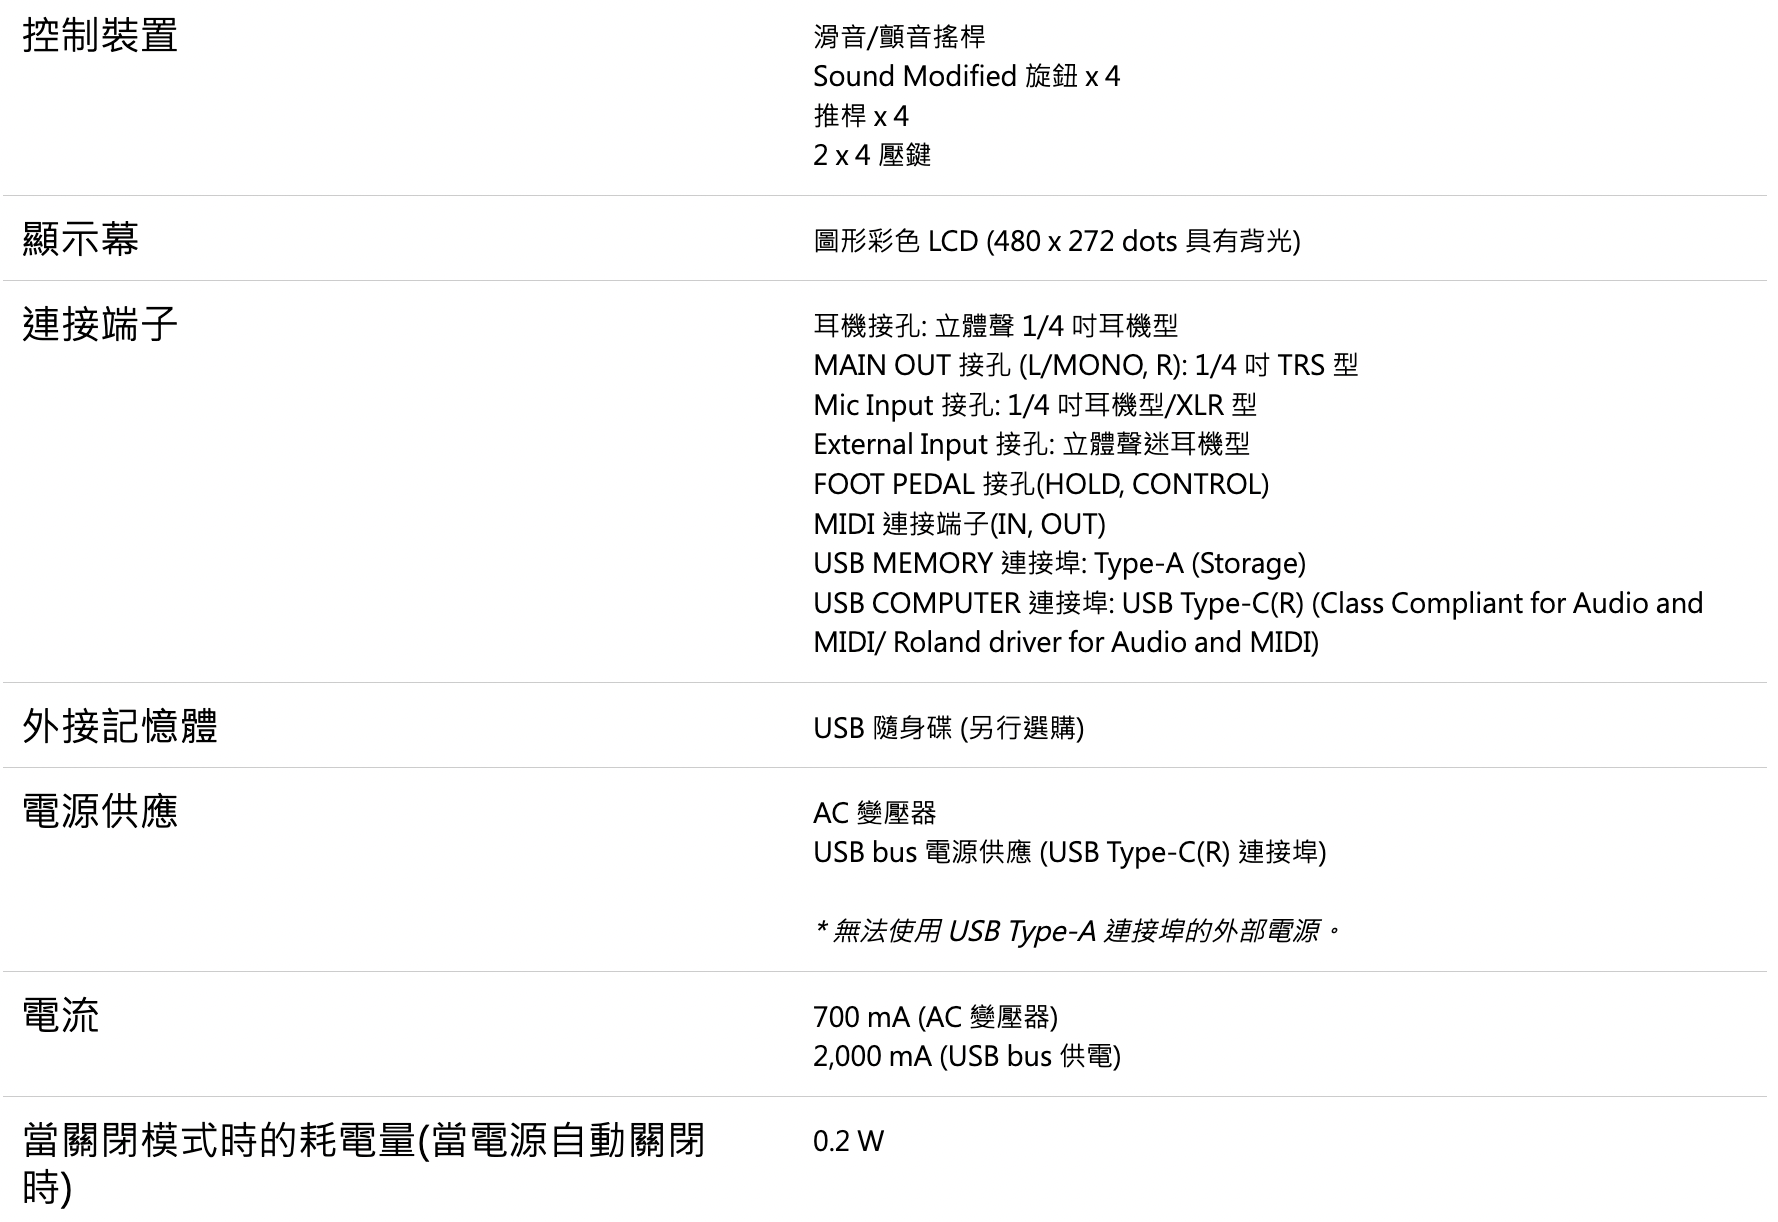The image size is (1778, 1222).
Task: Click the 外接記憶體 heading
Action: point(120,727)
